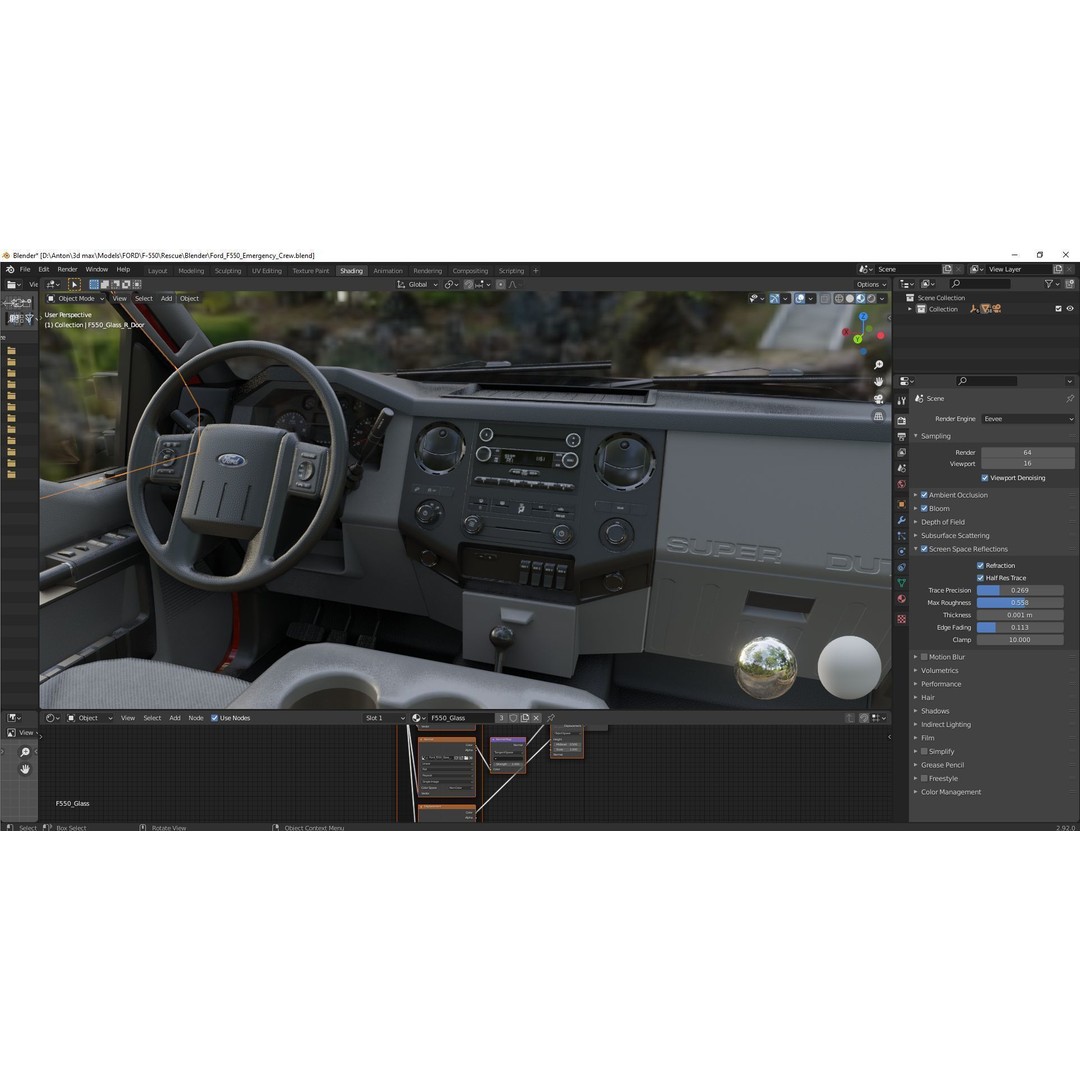This screenshot has width=1080, height=1080.
Task: Toggle the Refraction checkbox
Action: point(980,565)
